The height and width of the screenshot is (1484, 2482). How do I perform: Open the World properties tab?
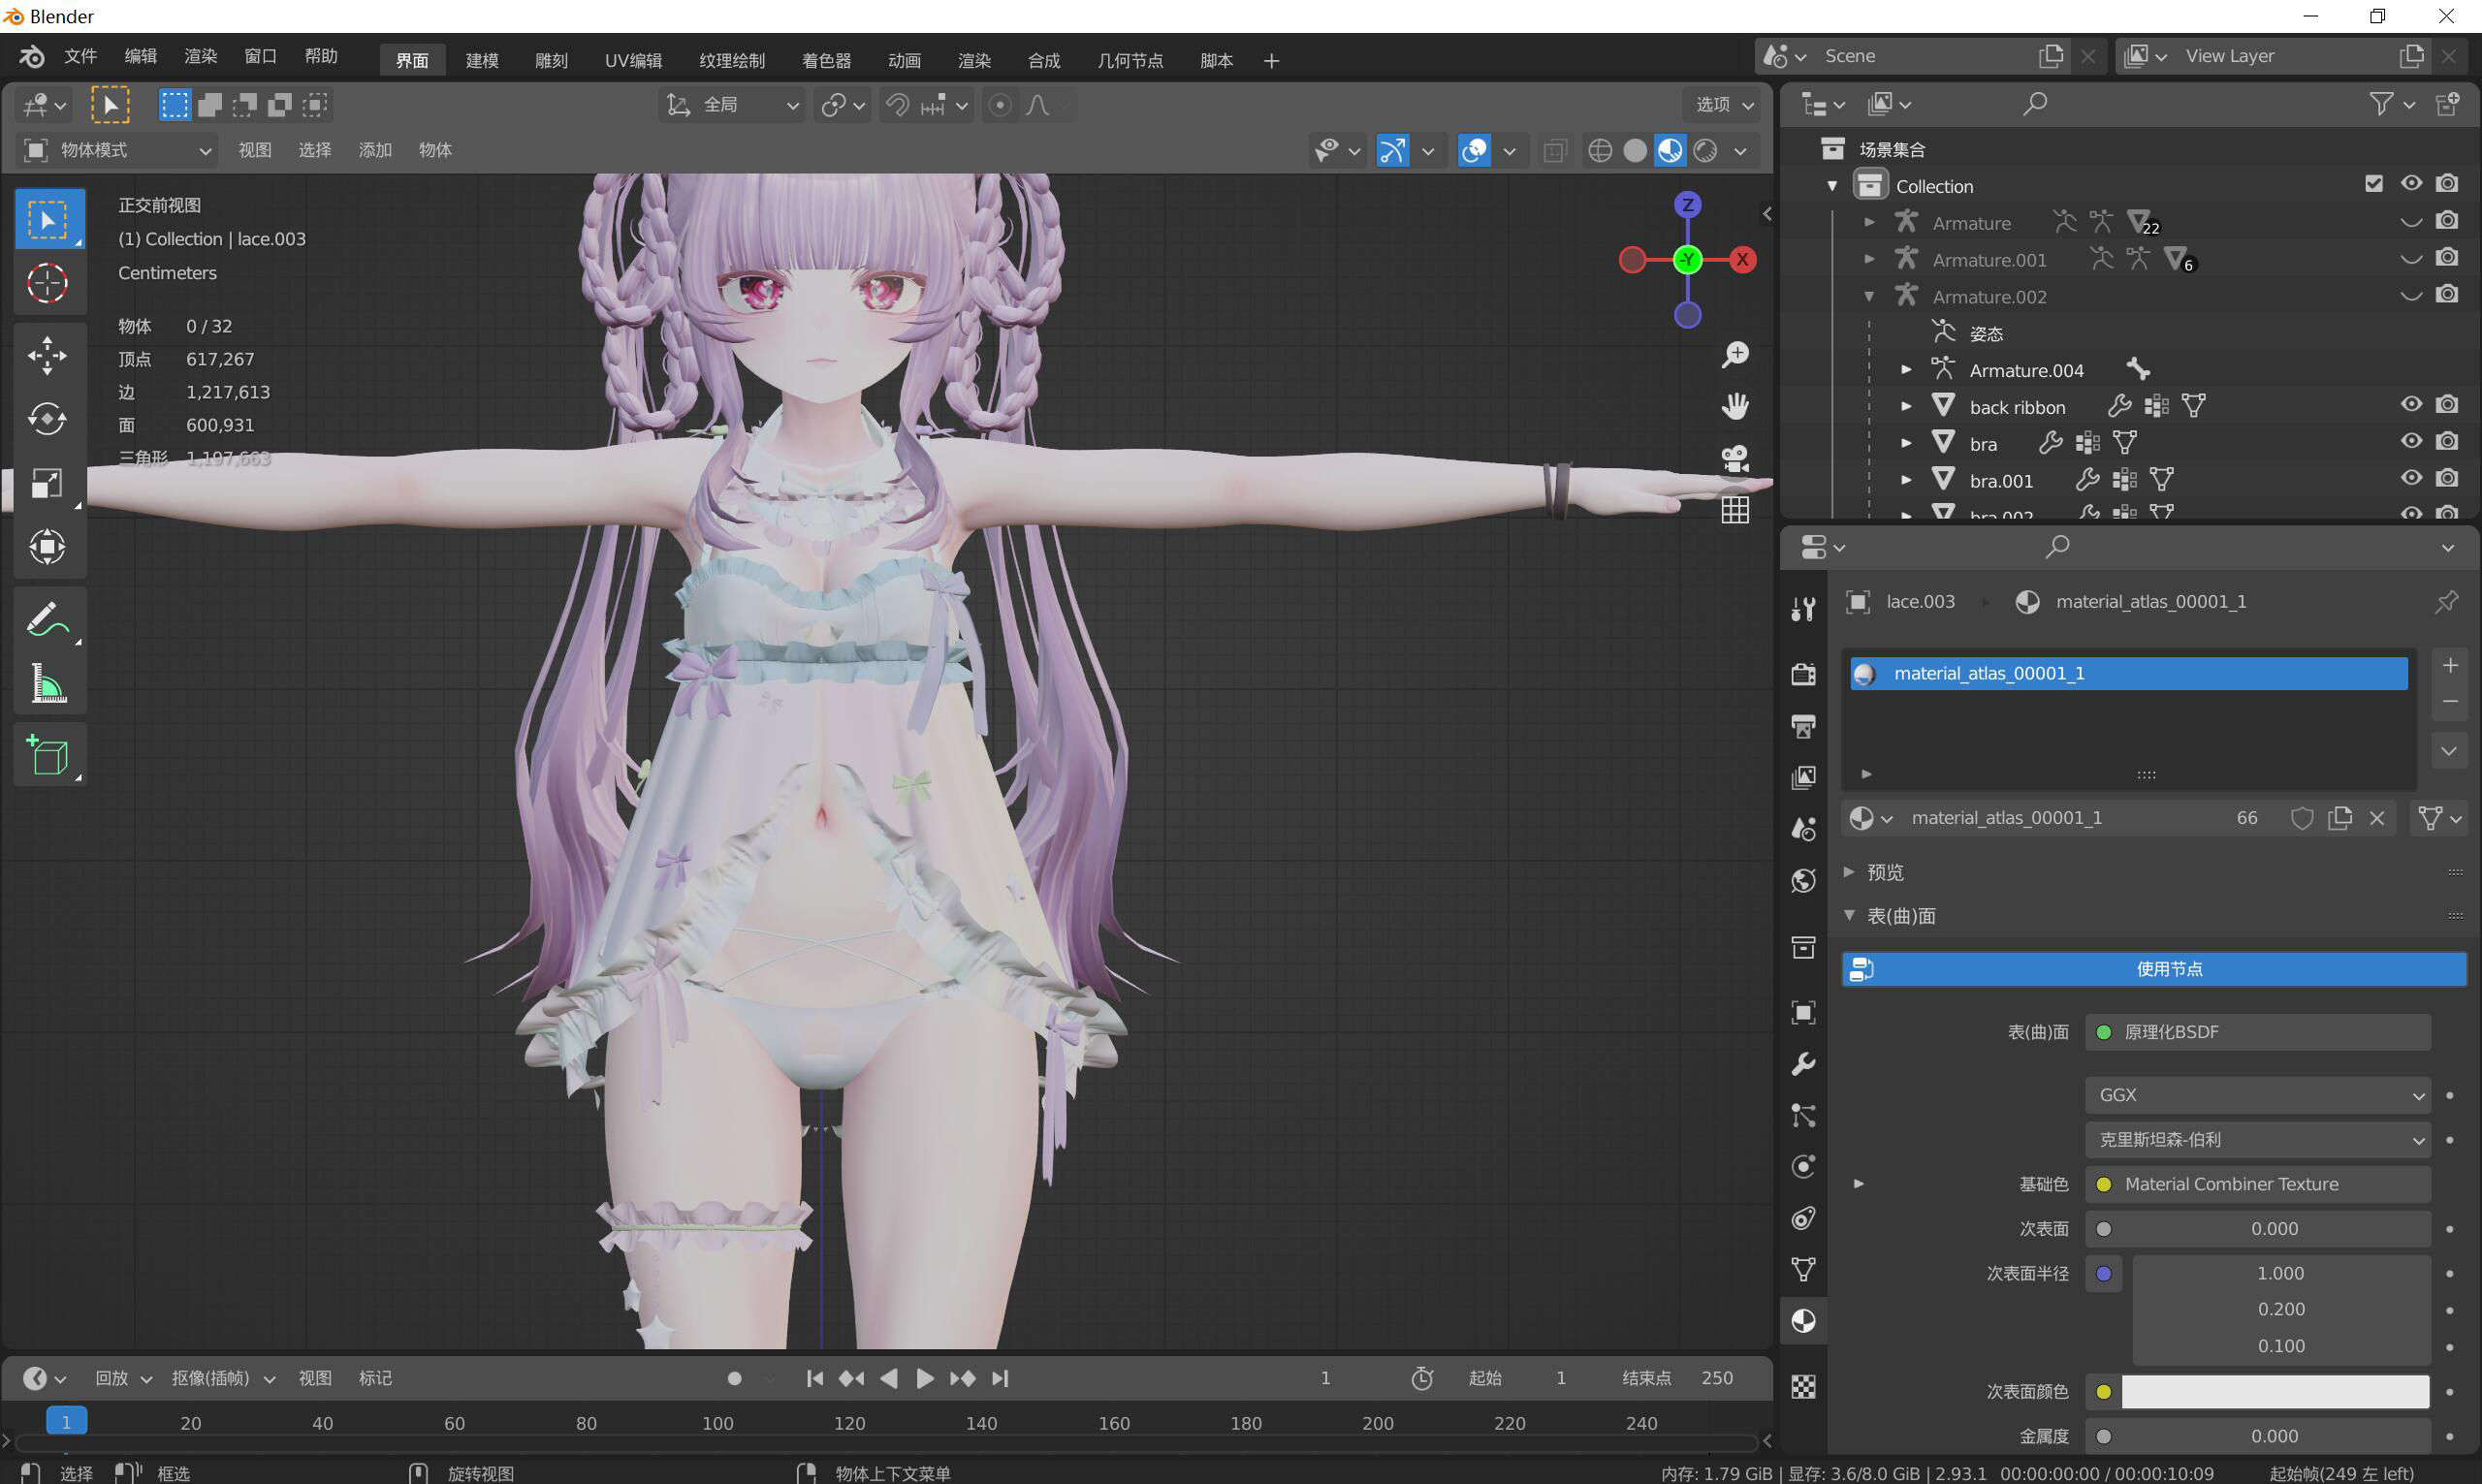coord(1803,880)
